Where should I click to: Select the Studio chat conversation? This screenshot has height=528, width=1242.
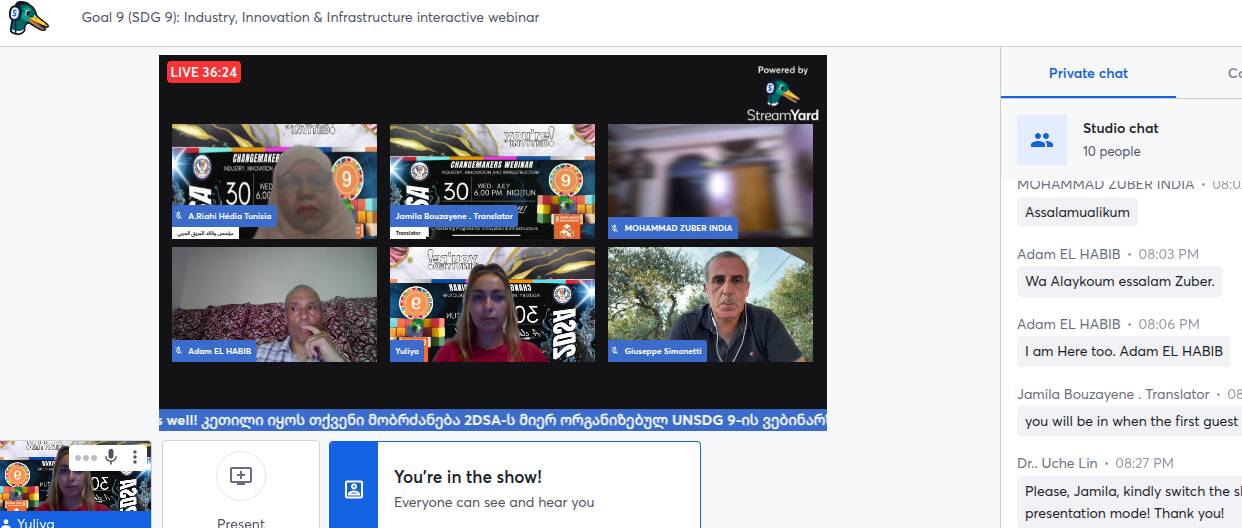[x=1121, y=140]
